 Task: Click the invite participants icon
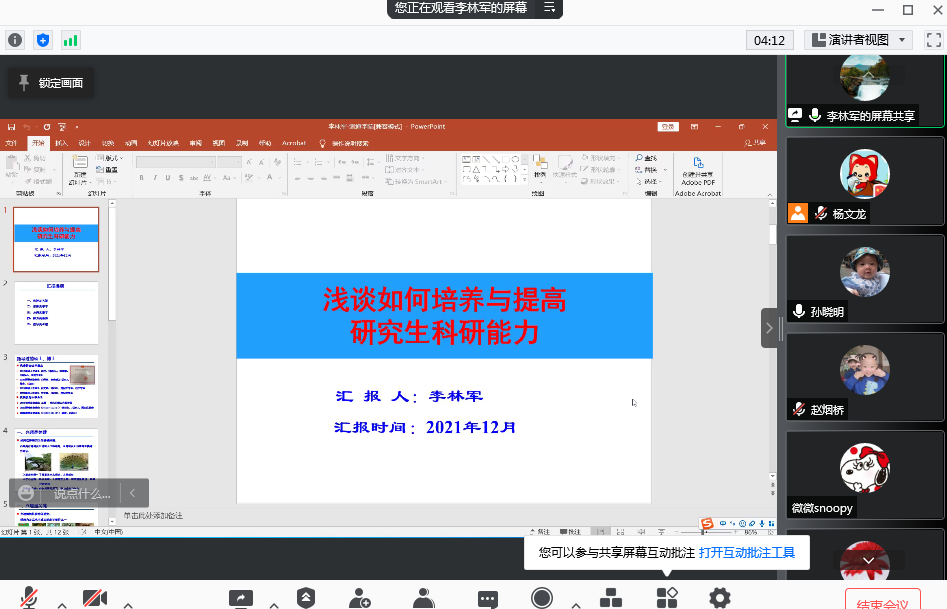coord(360,598)
